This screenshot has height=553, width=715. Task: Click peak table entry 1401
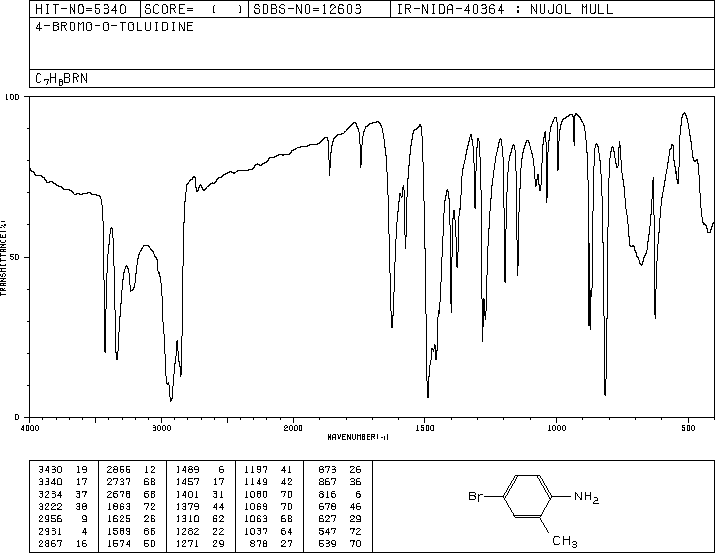tap(187, 494)
